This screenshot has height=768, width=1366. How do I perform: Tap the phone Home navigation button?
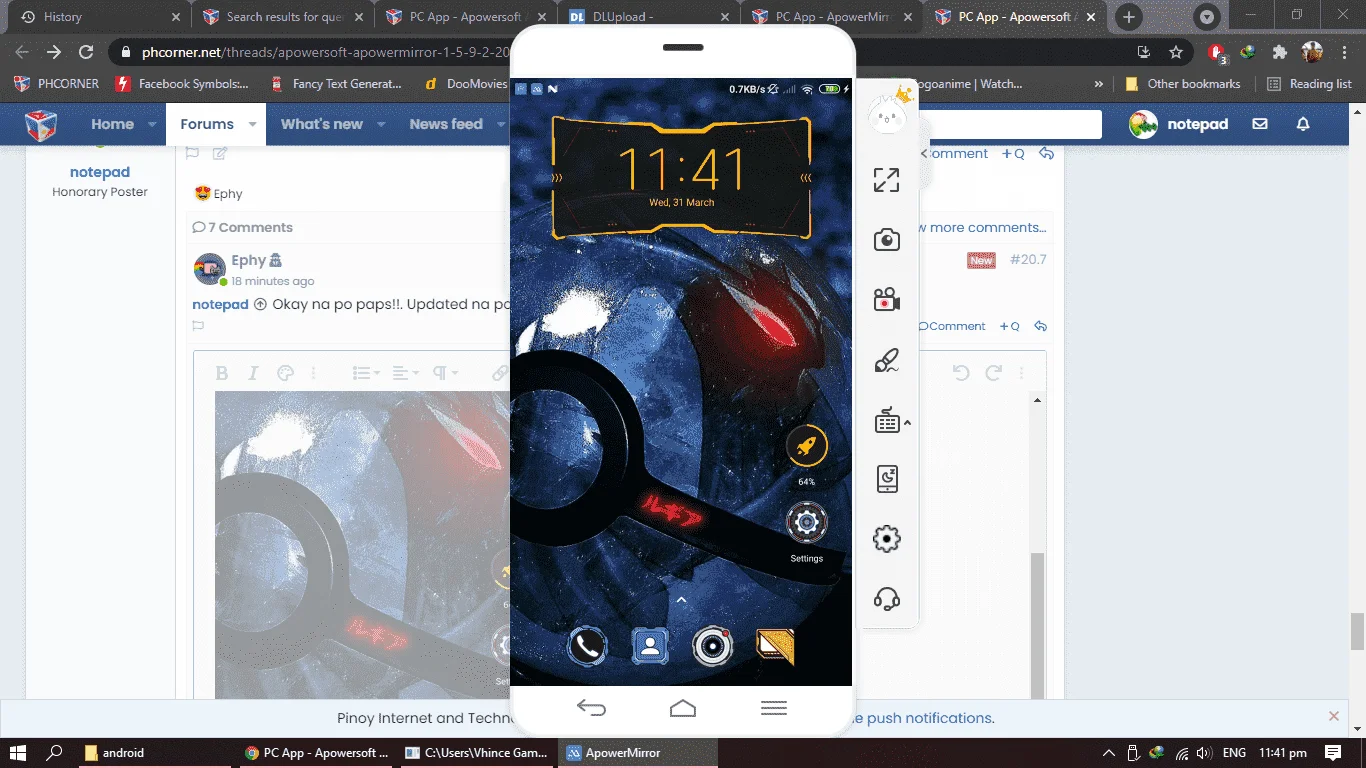[683, 708]
